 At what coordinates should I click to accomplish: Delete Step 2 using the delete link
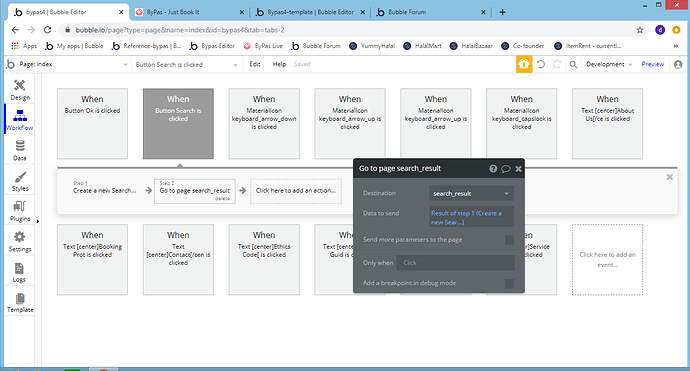coord(222,199)
